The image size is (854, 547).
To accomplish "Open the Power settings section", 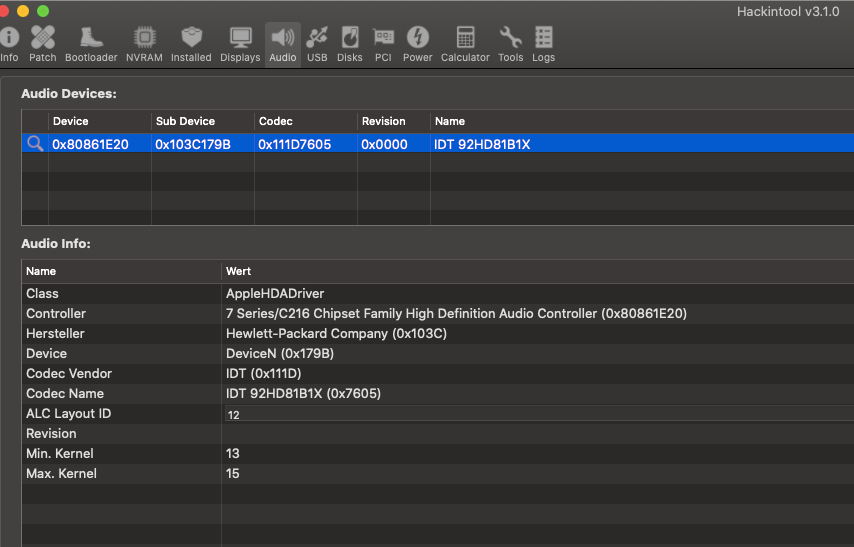I will click(418, 38).
